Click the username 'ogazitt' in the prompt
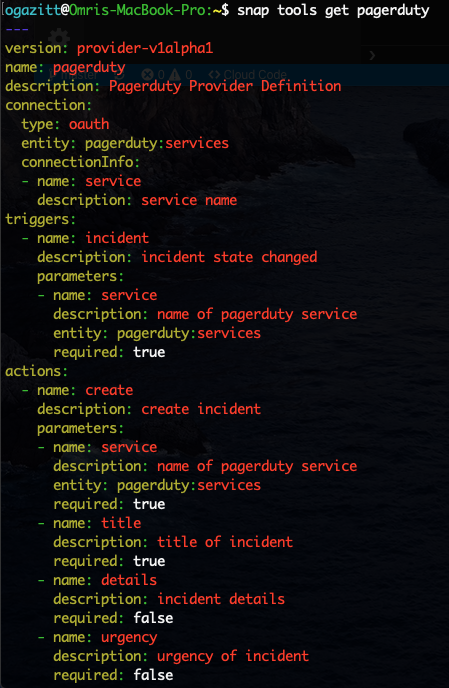This screenshot has height=688, width=449. (x=32, y=10)
